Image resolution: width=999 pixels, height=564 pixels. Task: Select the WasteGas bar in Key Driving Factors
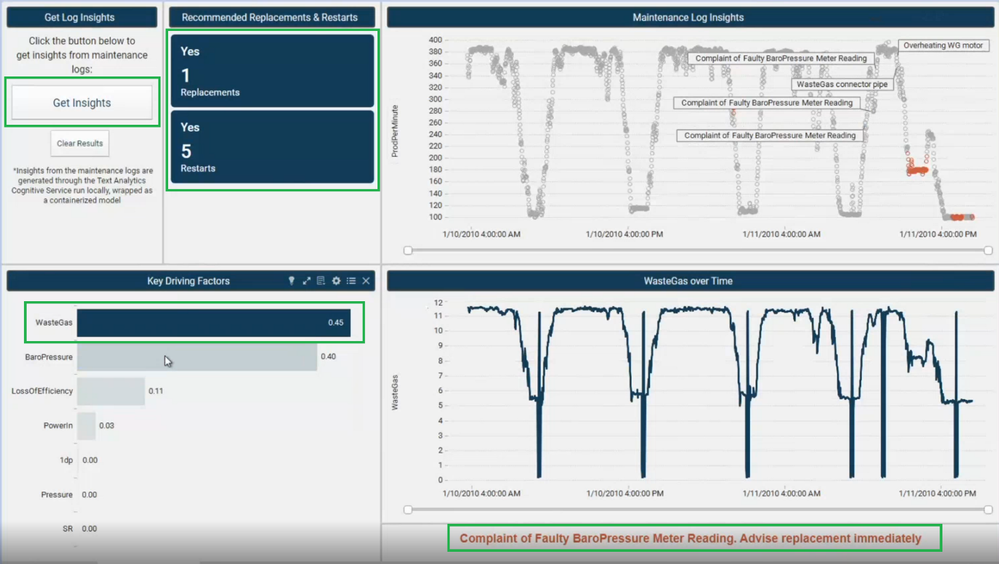[x=213, y=322]
